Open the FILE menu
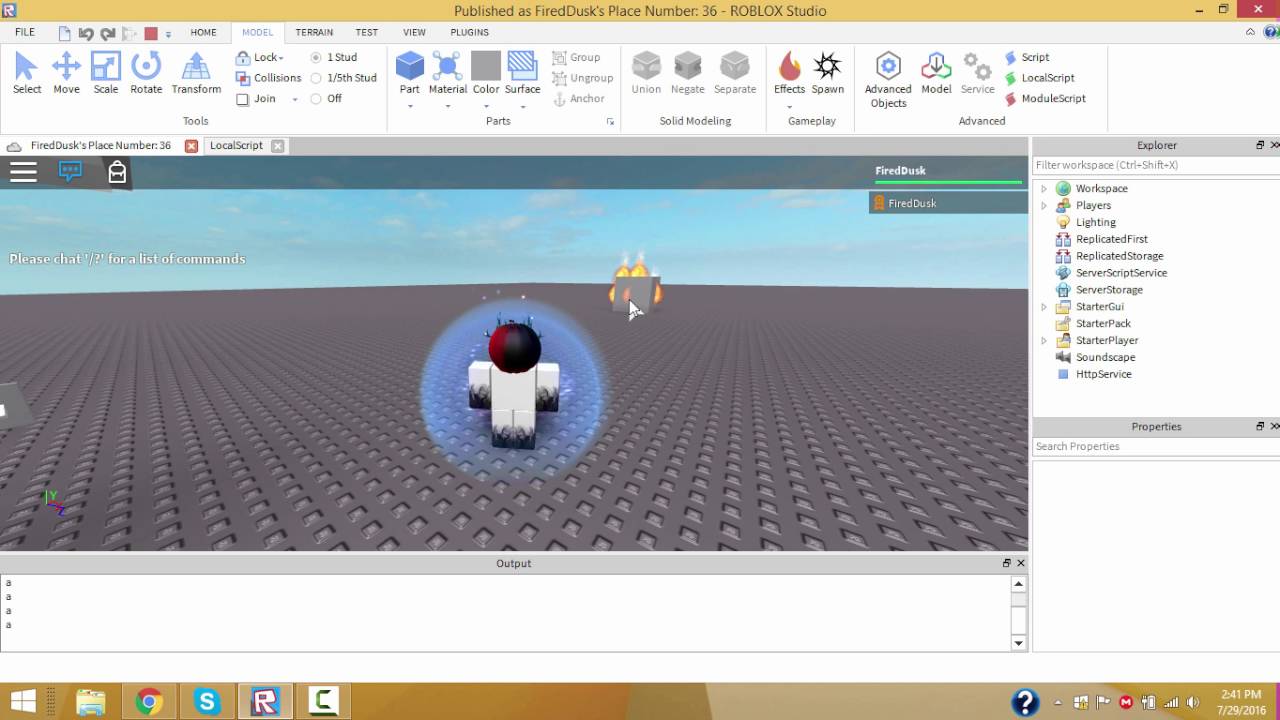The width and height of the screenshot is (1280, 720). pyautogui.click(x=25, y=32)
